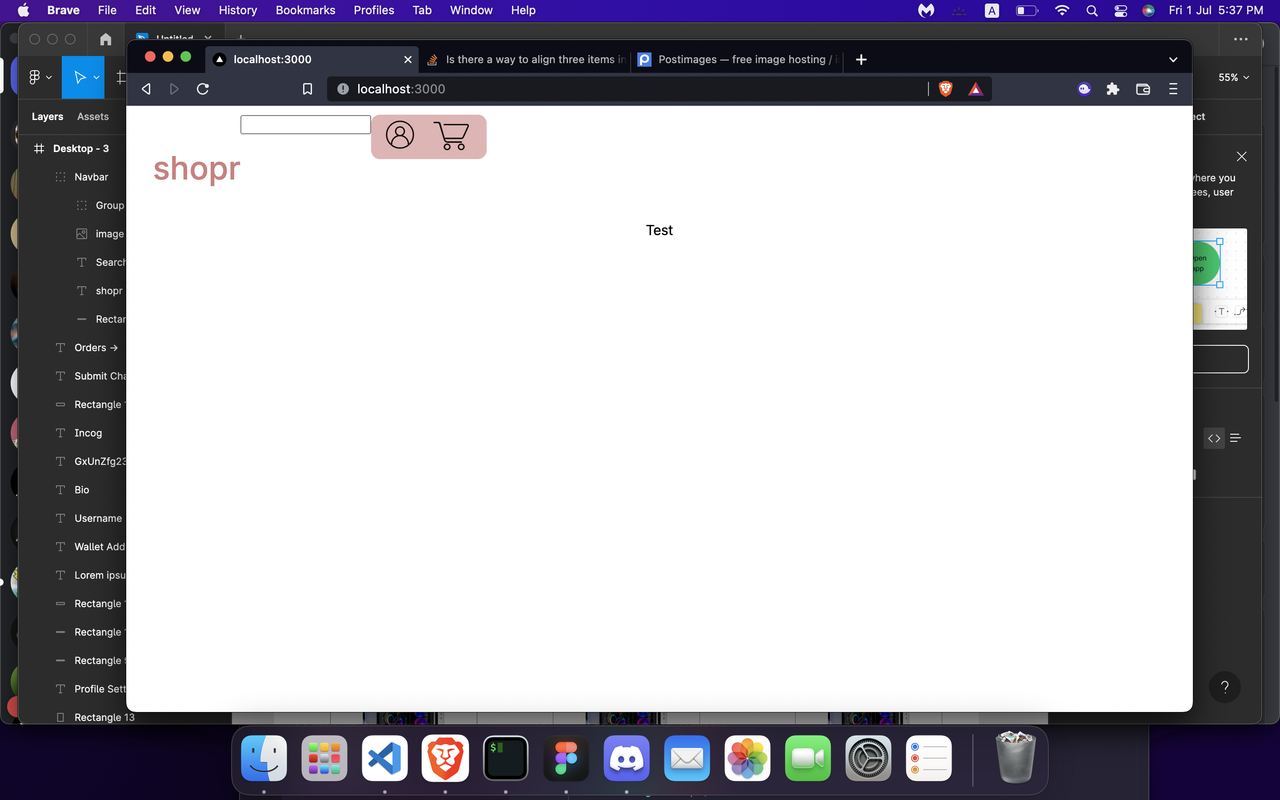
Task: Open Figma zoom 55% dropdown
Action: pos(1233,77)
